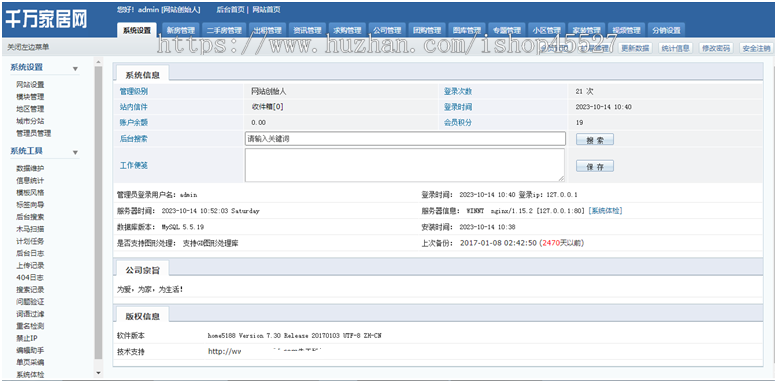This screenshot has width=777, height=383.
Task: Select 上传记录 in the sidebar
Action: coord(30,266)
